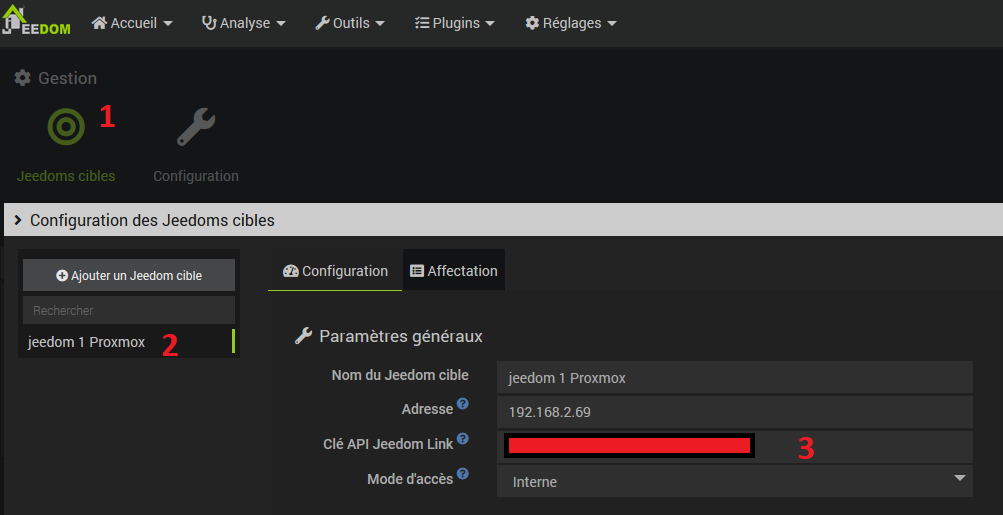Click the Adresse input field
This screenshot has height=515, width=1003.
[735, 412]
